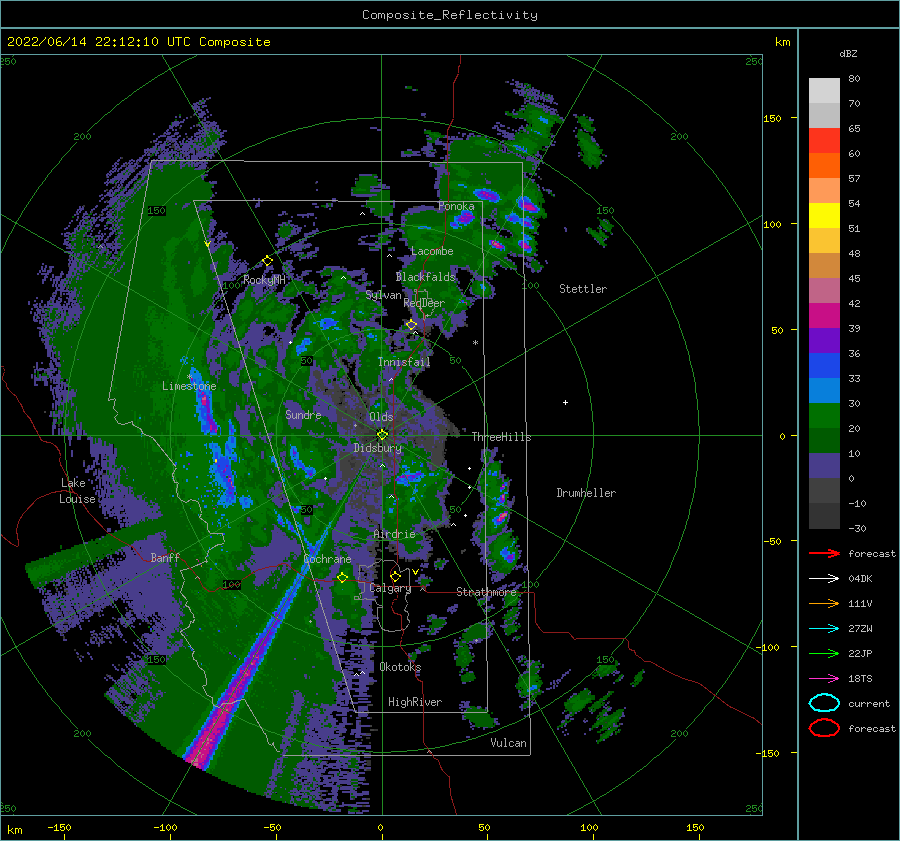The height and width of the screenshot is (841, 900).
Task: Click the Innisfail city label
Action: 404,362
